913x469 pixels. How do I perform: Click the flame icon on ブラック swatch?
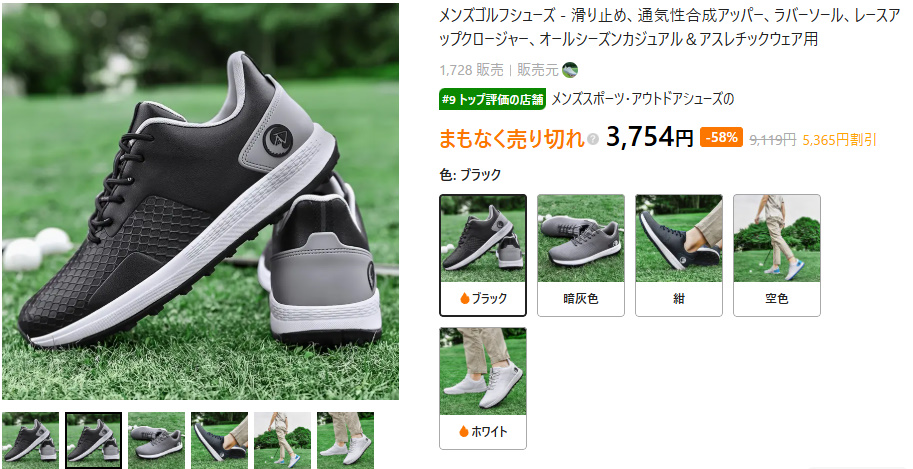click(464, 298)
